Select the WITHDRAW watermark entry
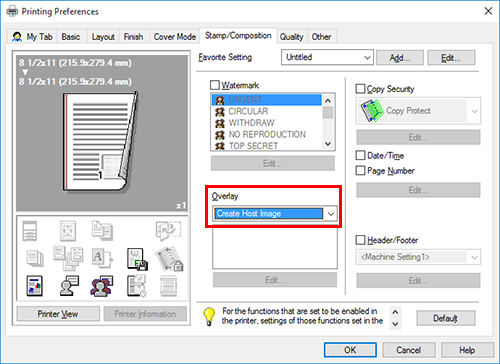500x364 pixels. click(x=267, y=123)
